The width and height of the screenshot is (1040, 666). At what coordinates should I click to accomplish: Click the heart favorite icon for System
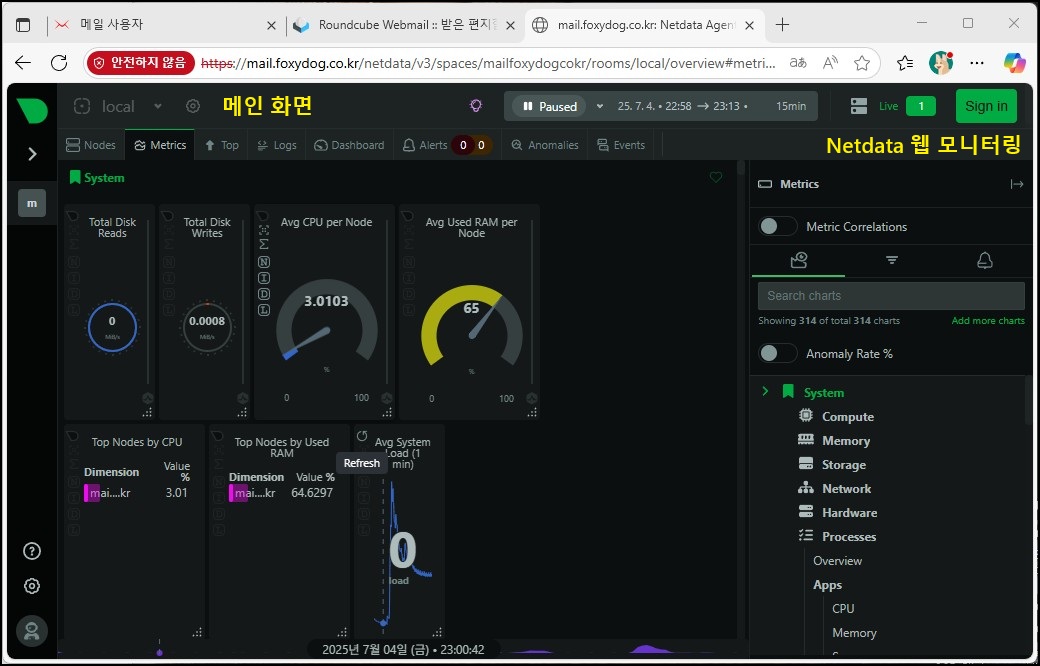[716, 177]
